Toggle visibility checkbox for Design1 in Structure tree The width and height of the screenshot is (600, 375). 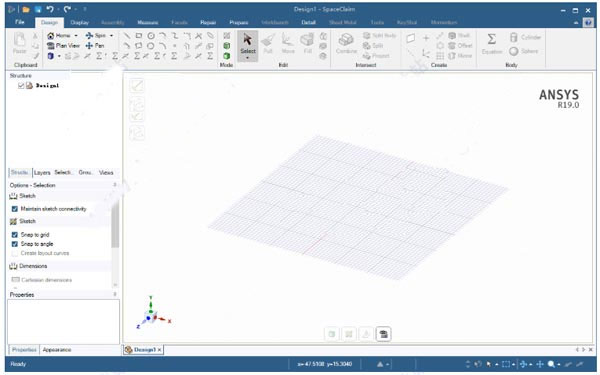pyautogui.click(x=21, y=86)
